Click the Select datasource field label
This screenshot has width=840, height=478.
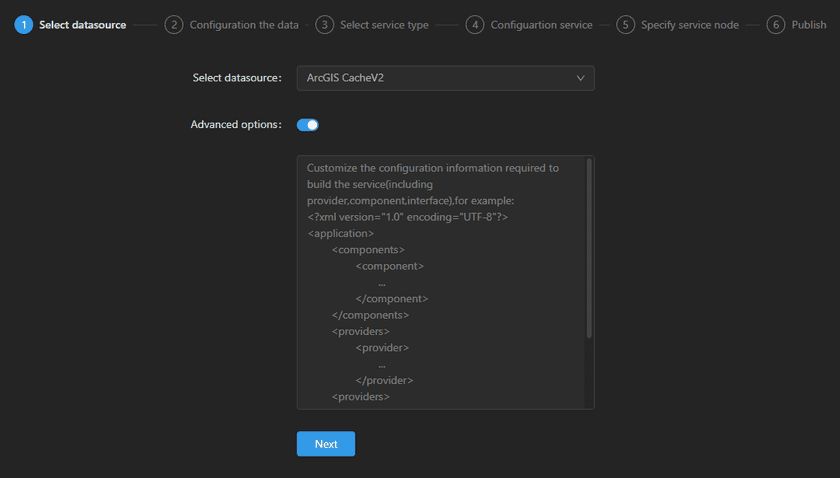tap(237, 78)
